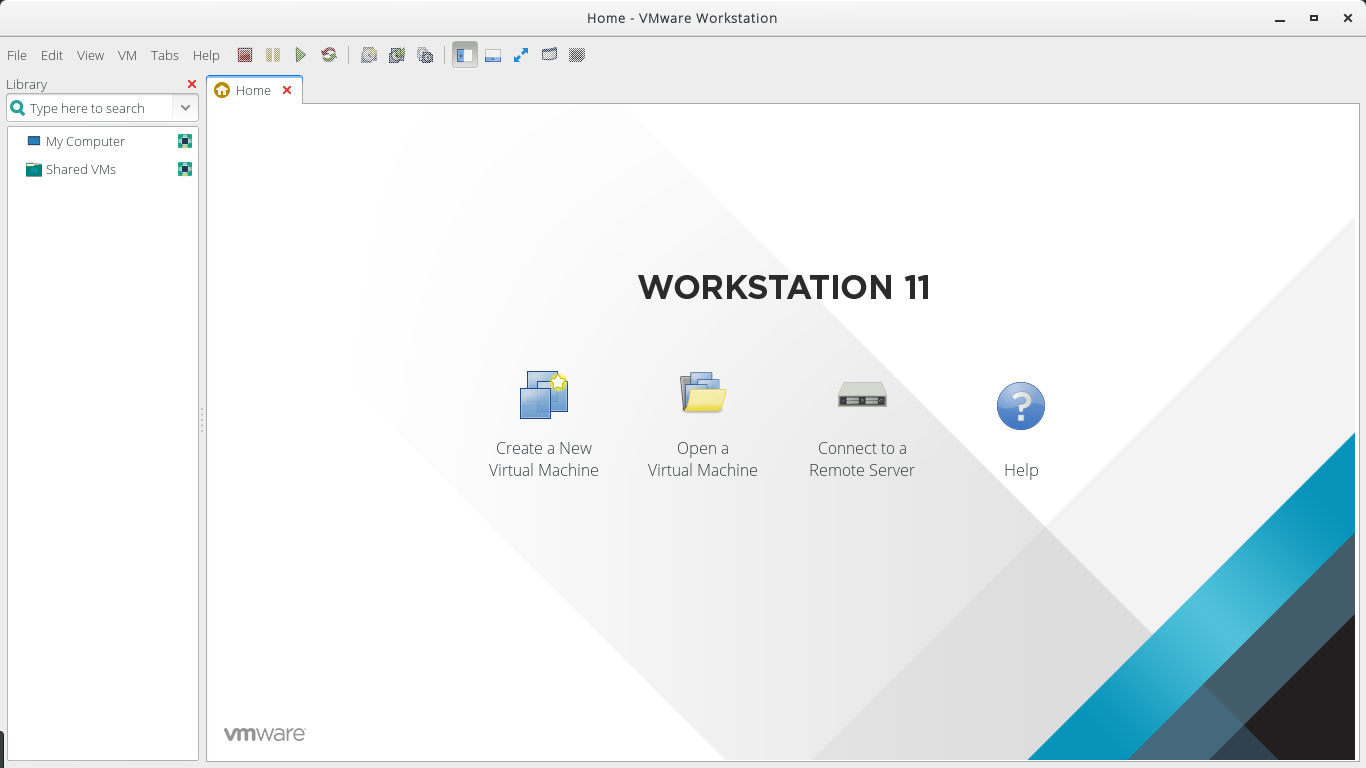Open the VM menu

point(127,55)
